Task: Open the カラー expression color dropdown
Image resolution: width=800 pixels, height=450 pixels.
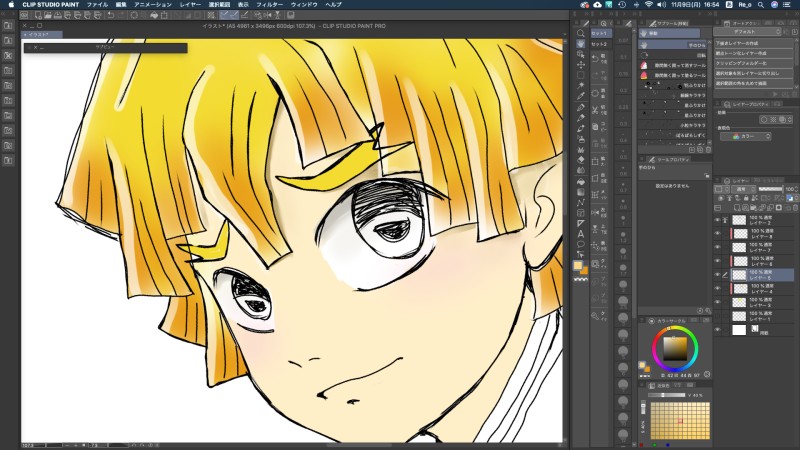Action: (745, 136)
